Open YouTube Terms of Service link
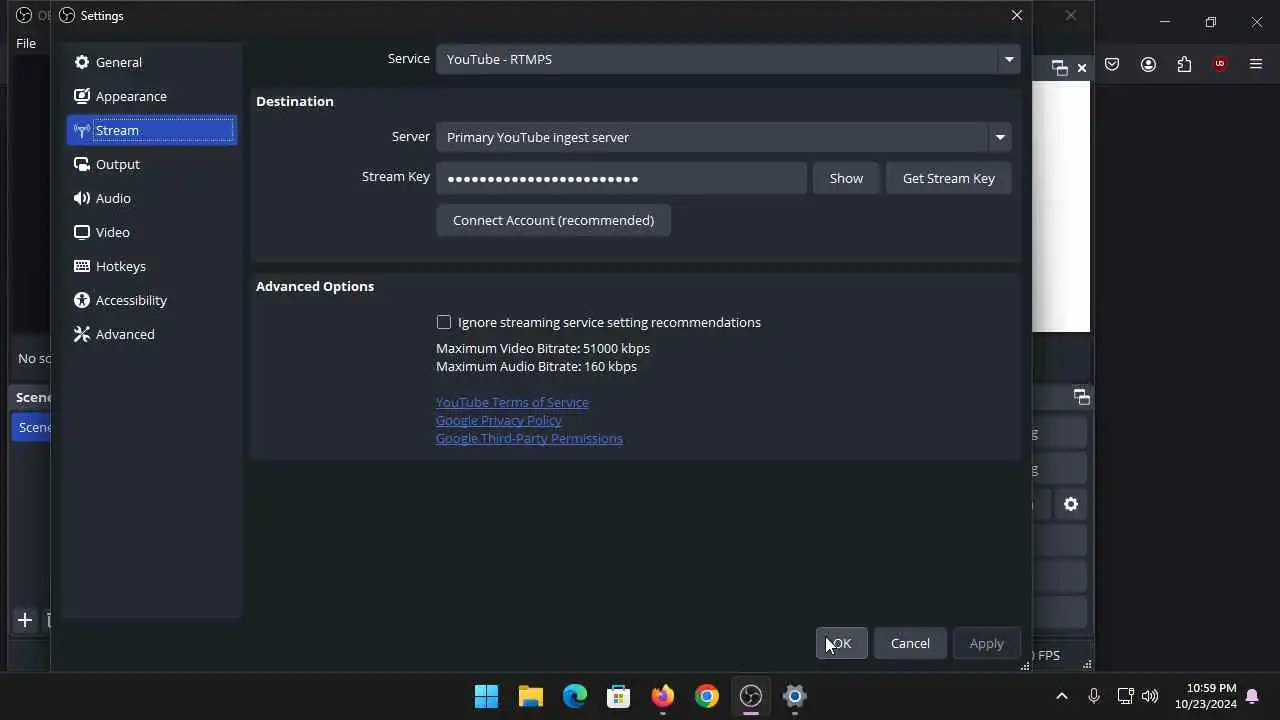The image size is (1280, 720). (512, 402)
